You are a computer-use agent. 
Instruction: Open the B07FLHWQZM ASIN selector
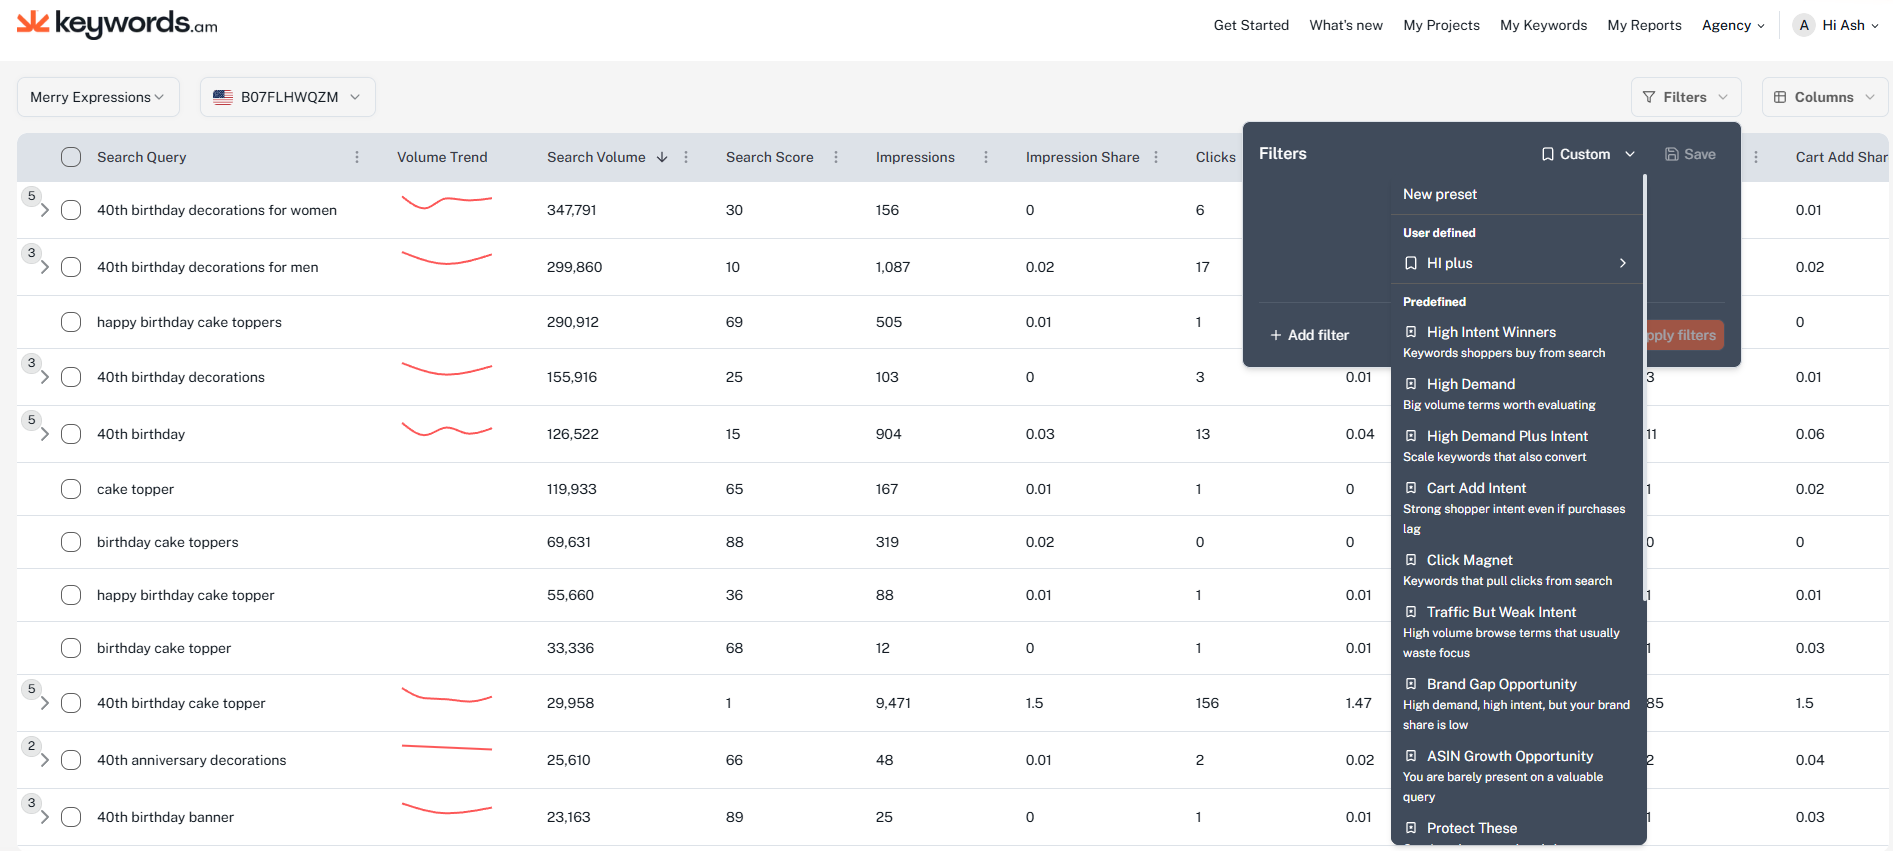pos(288,97)
